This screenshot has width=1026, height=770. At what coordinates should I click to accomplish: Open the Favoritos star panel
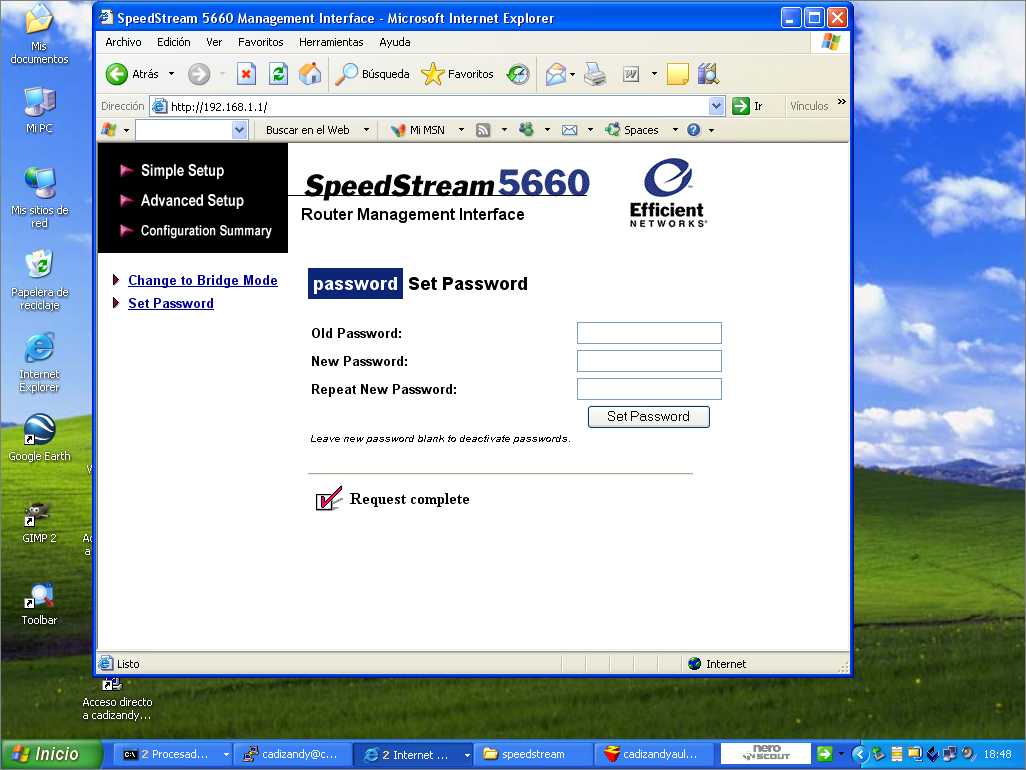click(x=457, y=74)
